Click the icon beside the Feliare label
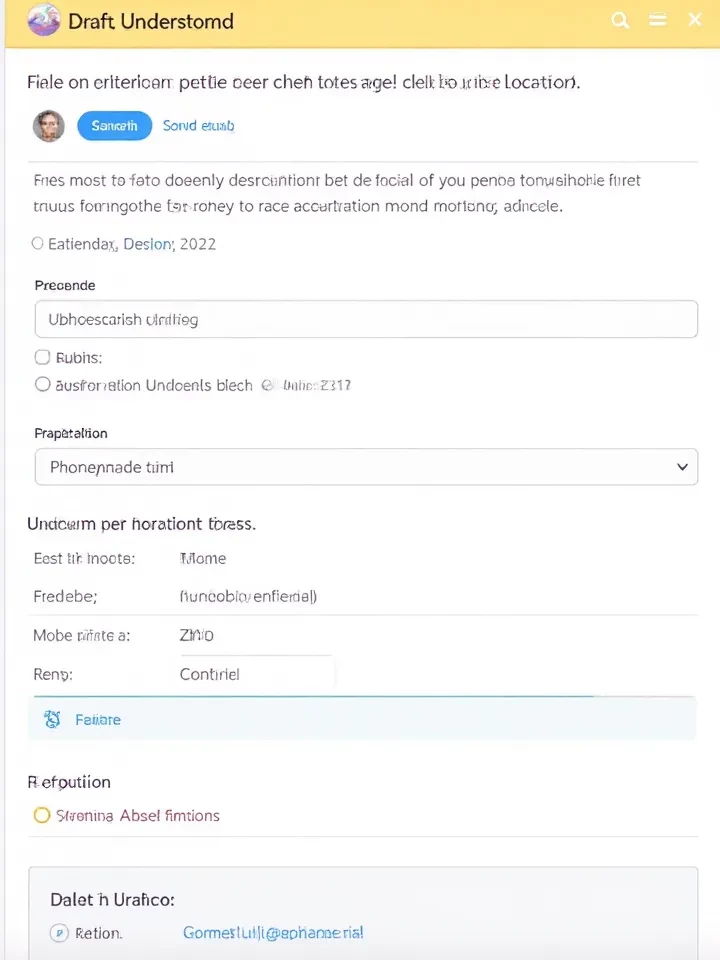 53,719
